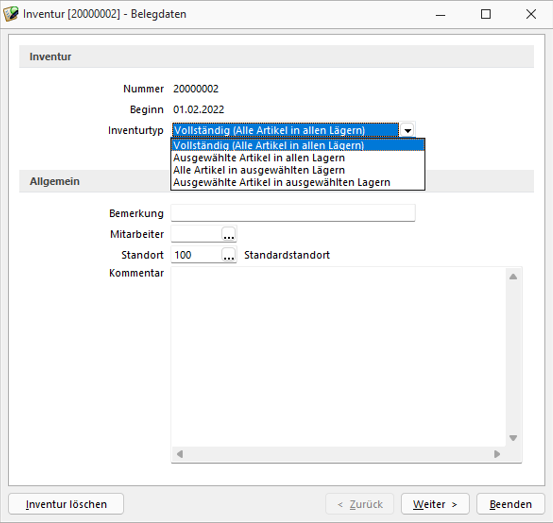Open the Standort lookup ellipsis button
Image resolution: width=553 pixels, height=523 pixels.
(229, 255)
